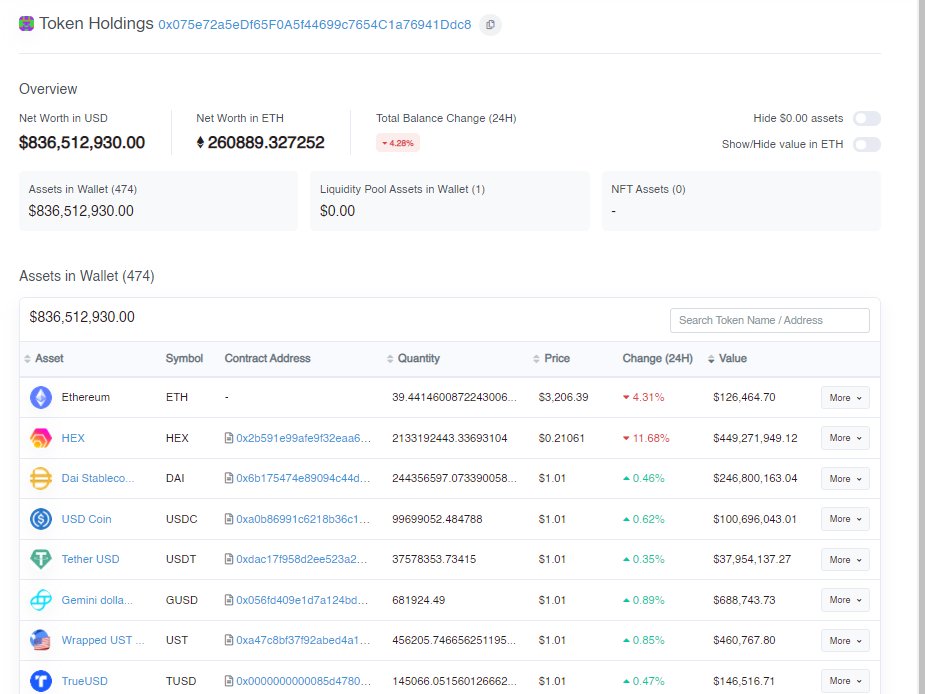The image size is (925, 694).
Task: Click the page vertical scrollbar
Action: click(x=921, y=347)
